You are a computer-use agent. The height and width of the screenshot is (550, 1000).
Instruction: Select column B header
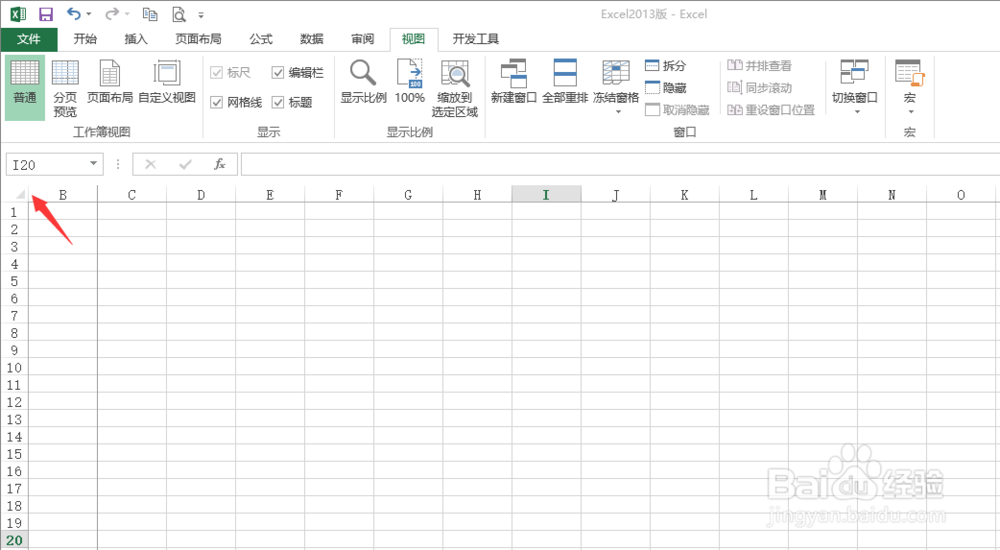click(62, 195)
